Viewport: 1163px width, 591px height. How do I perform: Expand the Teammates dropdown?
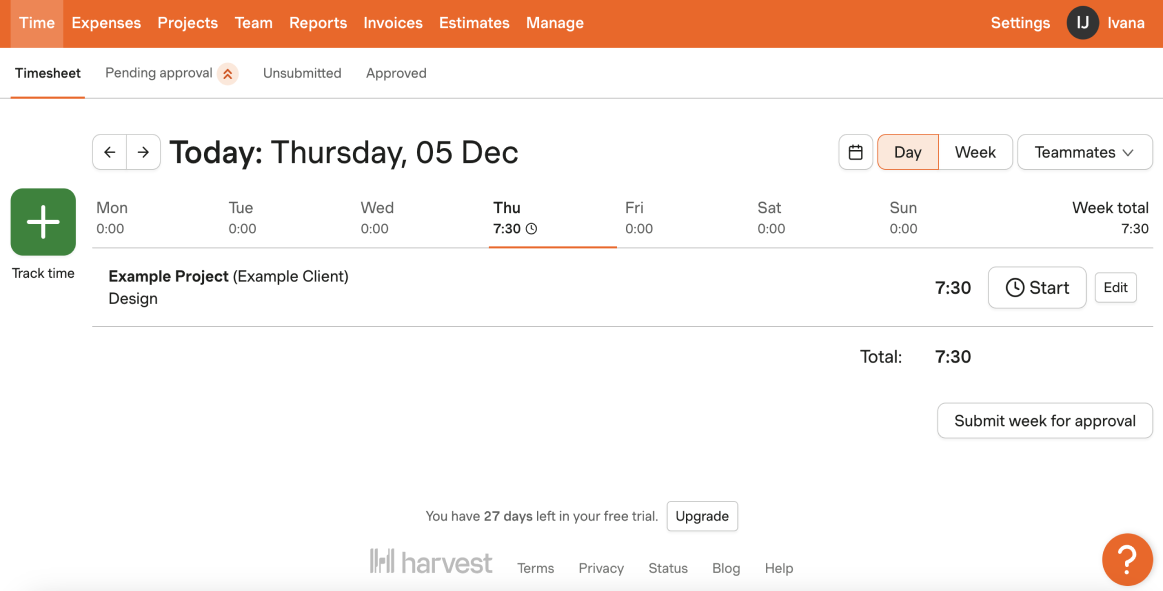click(1084, 152)
